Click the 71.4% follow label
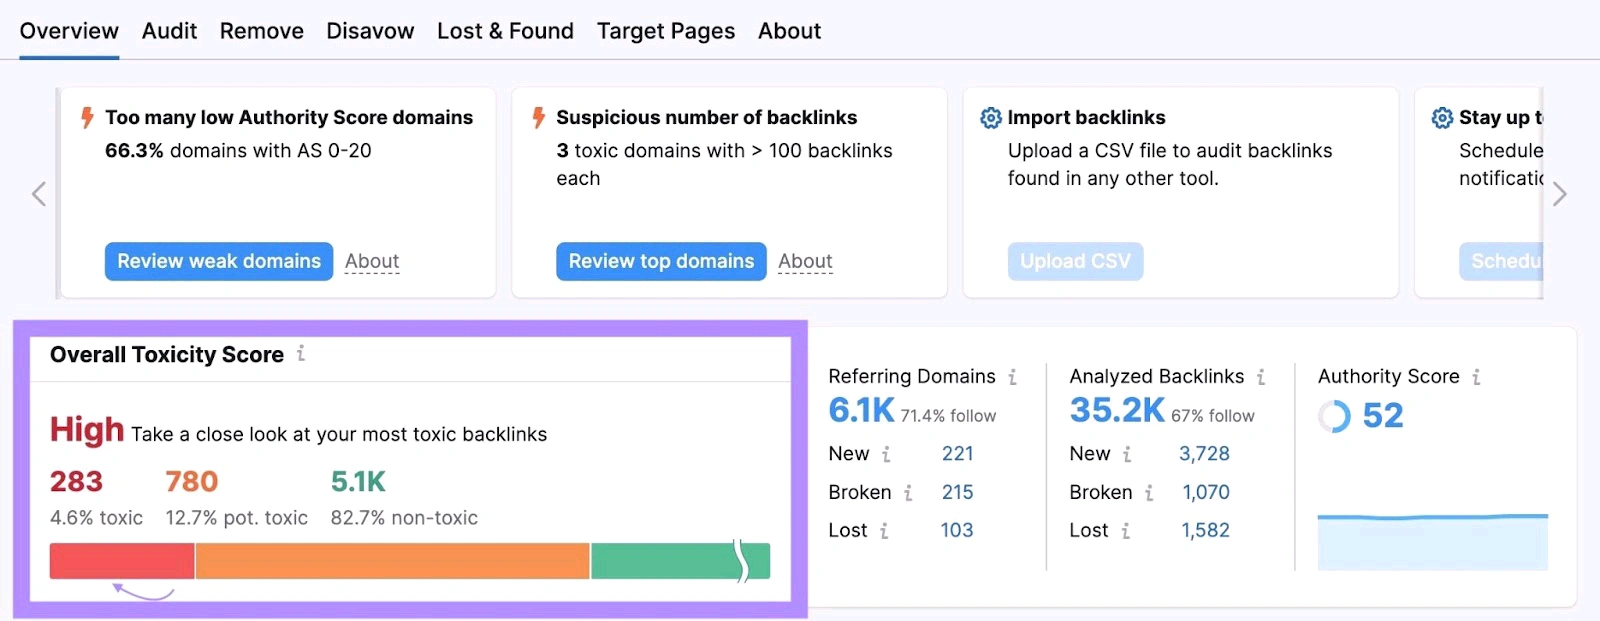 948,416
